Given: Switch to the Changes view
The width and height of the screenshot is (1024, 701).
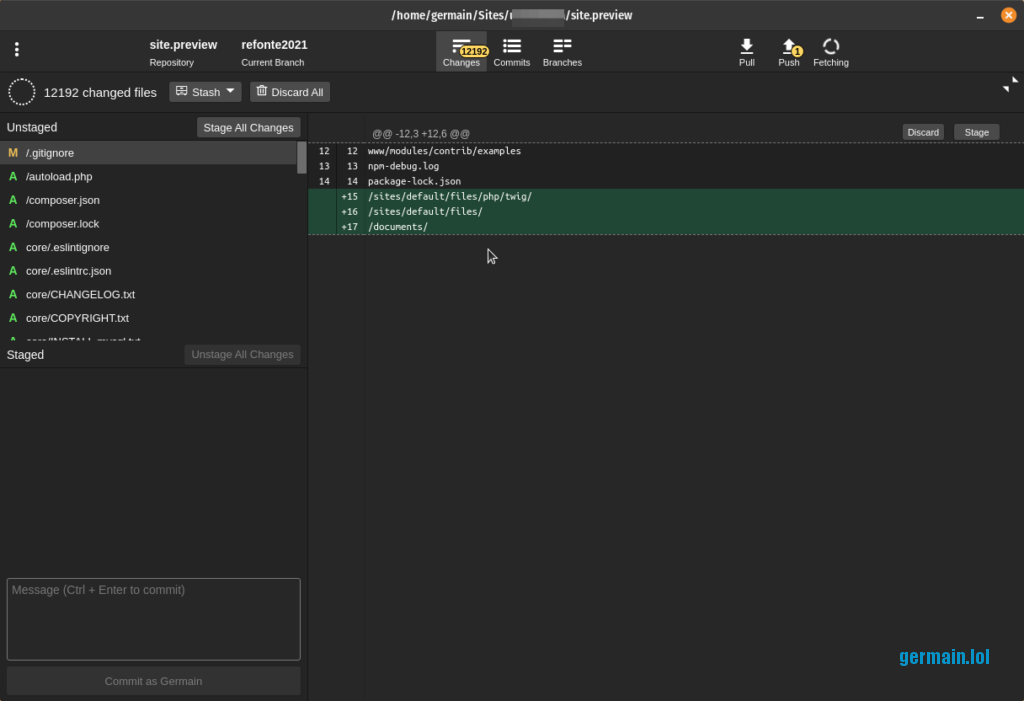Looking at the screenshot, I should pos(461,52).
